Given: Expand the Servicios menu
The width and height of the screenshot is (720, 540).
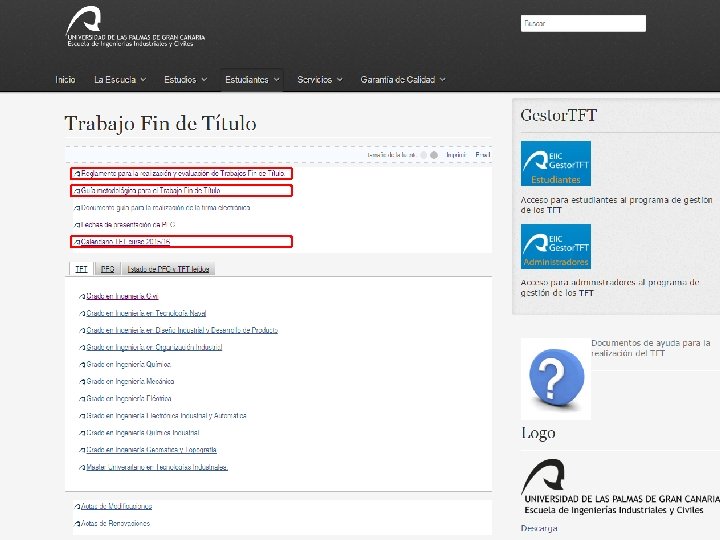Looking at the screenshot, I should [320, 79].
